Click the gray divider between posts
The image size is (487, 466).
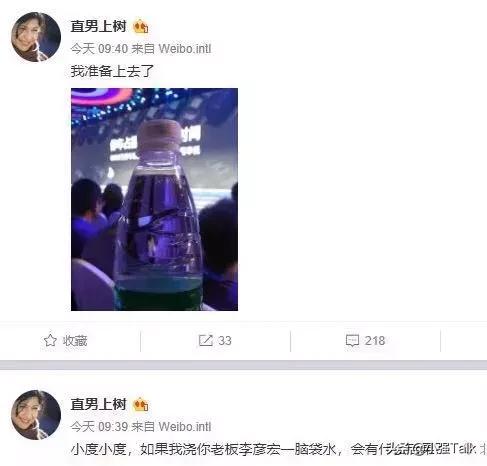click(x=243, y=365)
